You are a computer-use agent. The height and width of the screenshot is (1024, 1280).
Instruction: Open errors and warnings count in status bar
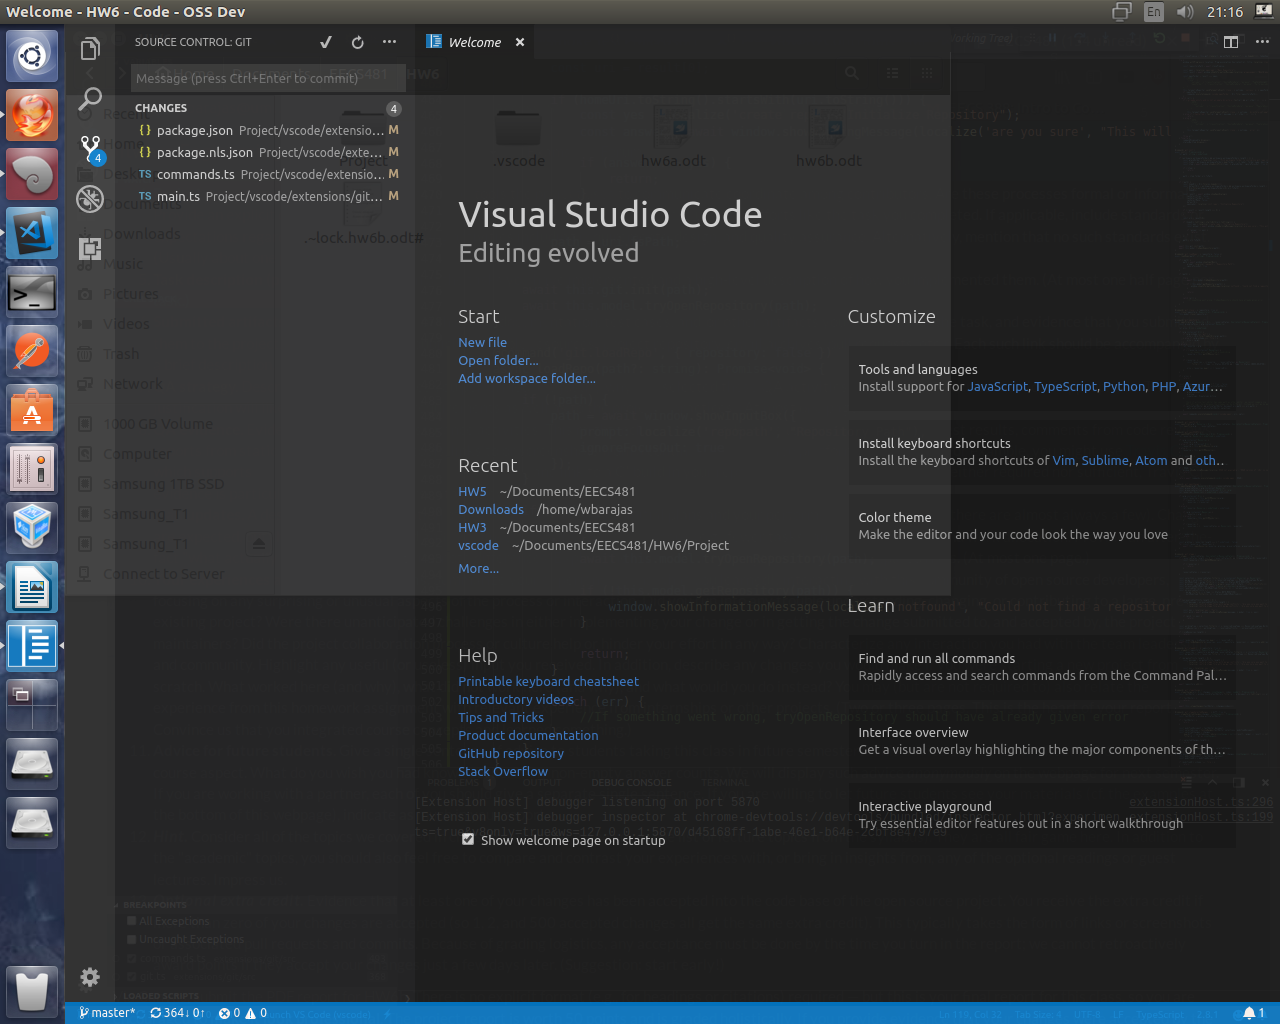[x=243, y=1013]
